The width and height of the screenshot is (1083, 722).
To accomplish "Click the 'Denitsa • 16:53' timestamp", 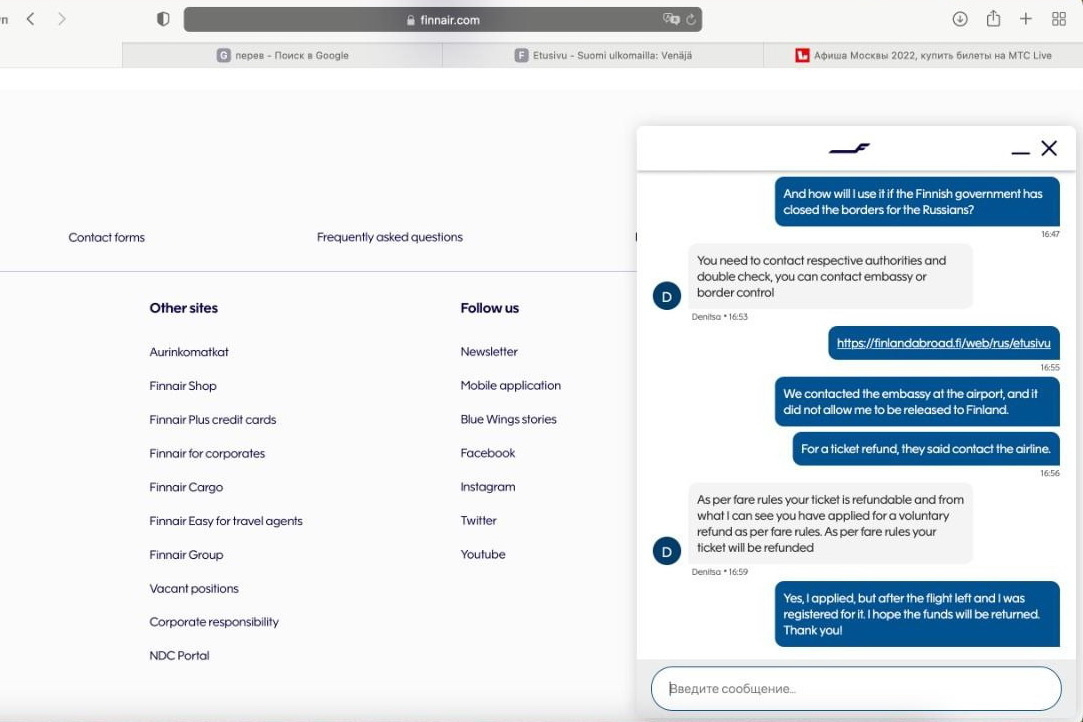I will coord(720,317).
